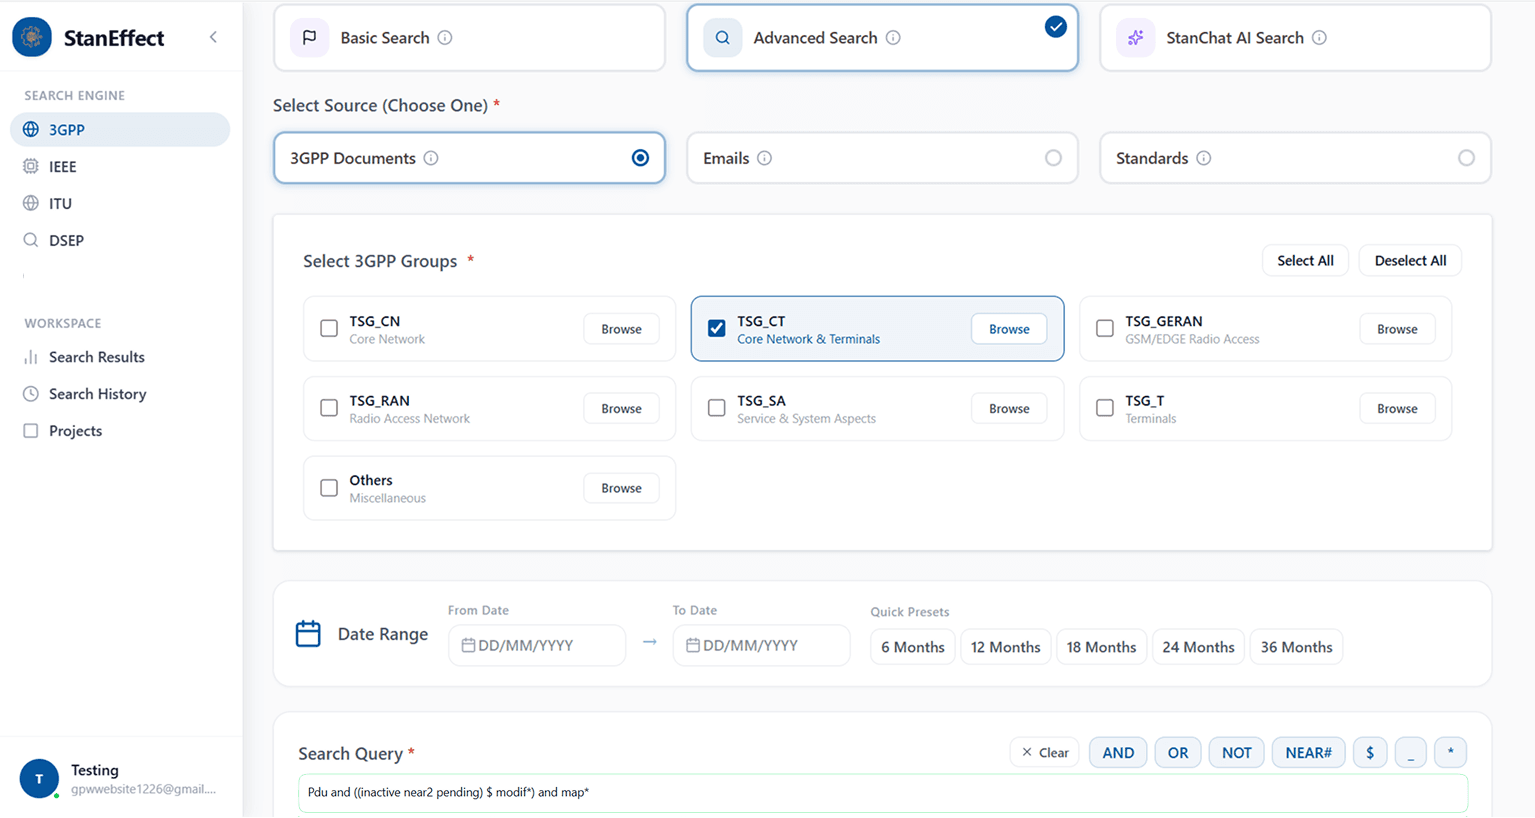Screen dimensions: 1535x818
Task: Click the DSEP search icon in sidebar
Action: (31, 240)
